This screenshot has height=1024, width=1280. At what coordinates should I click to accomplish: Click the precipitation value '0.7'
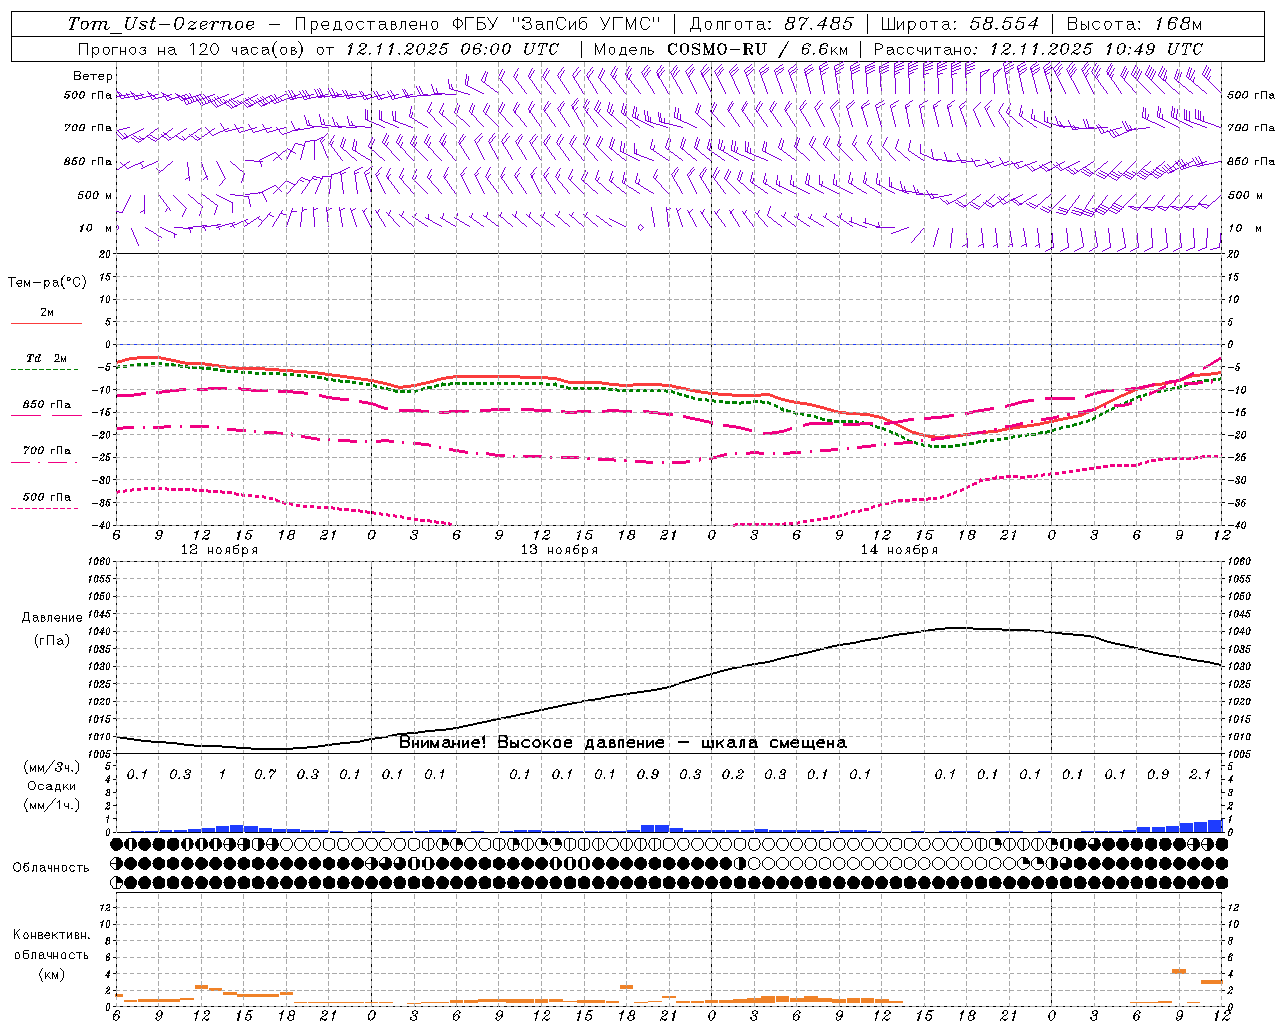coord(265,774)
